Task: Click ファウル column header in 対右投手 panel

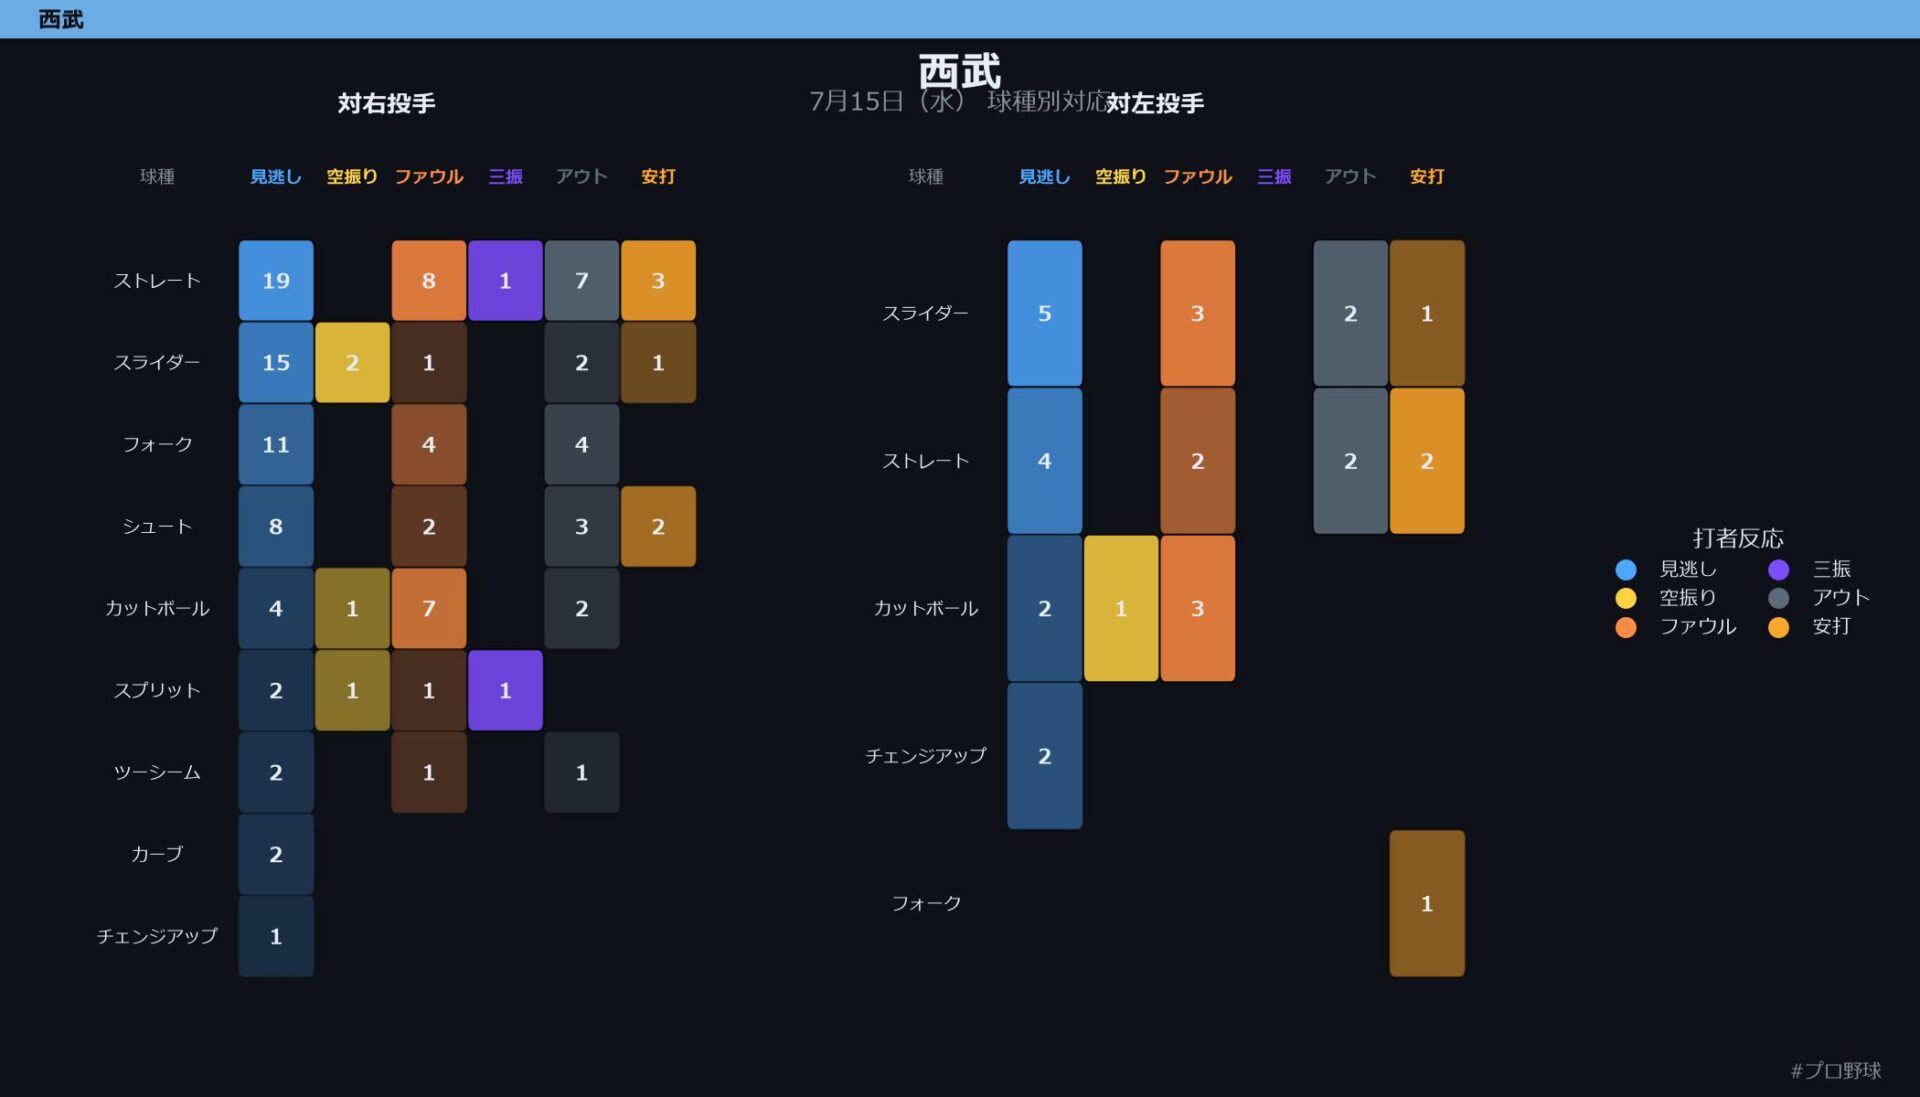Action: click(x=429, y=177)
